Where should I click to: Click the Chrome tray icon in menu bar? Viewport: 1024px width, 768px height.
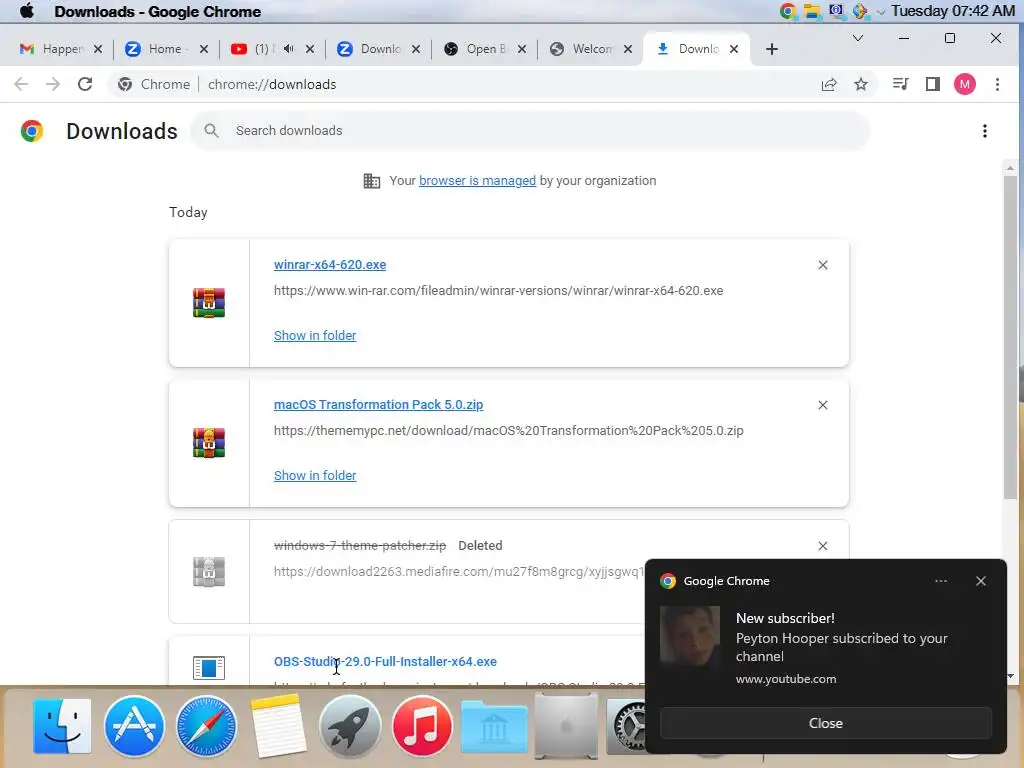[x=788, y=11]
